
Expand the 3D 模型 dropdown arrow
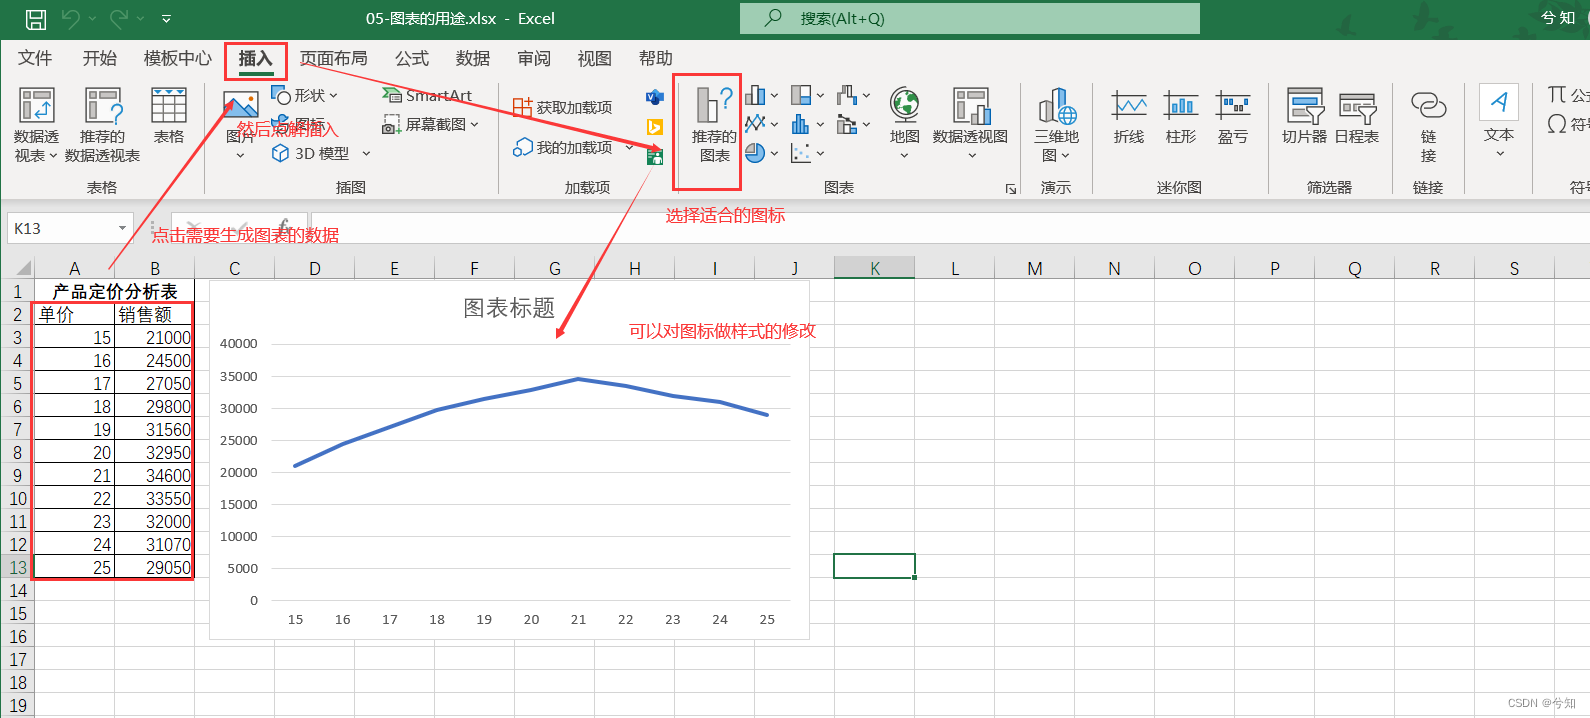click(x=366, y=153)
